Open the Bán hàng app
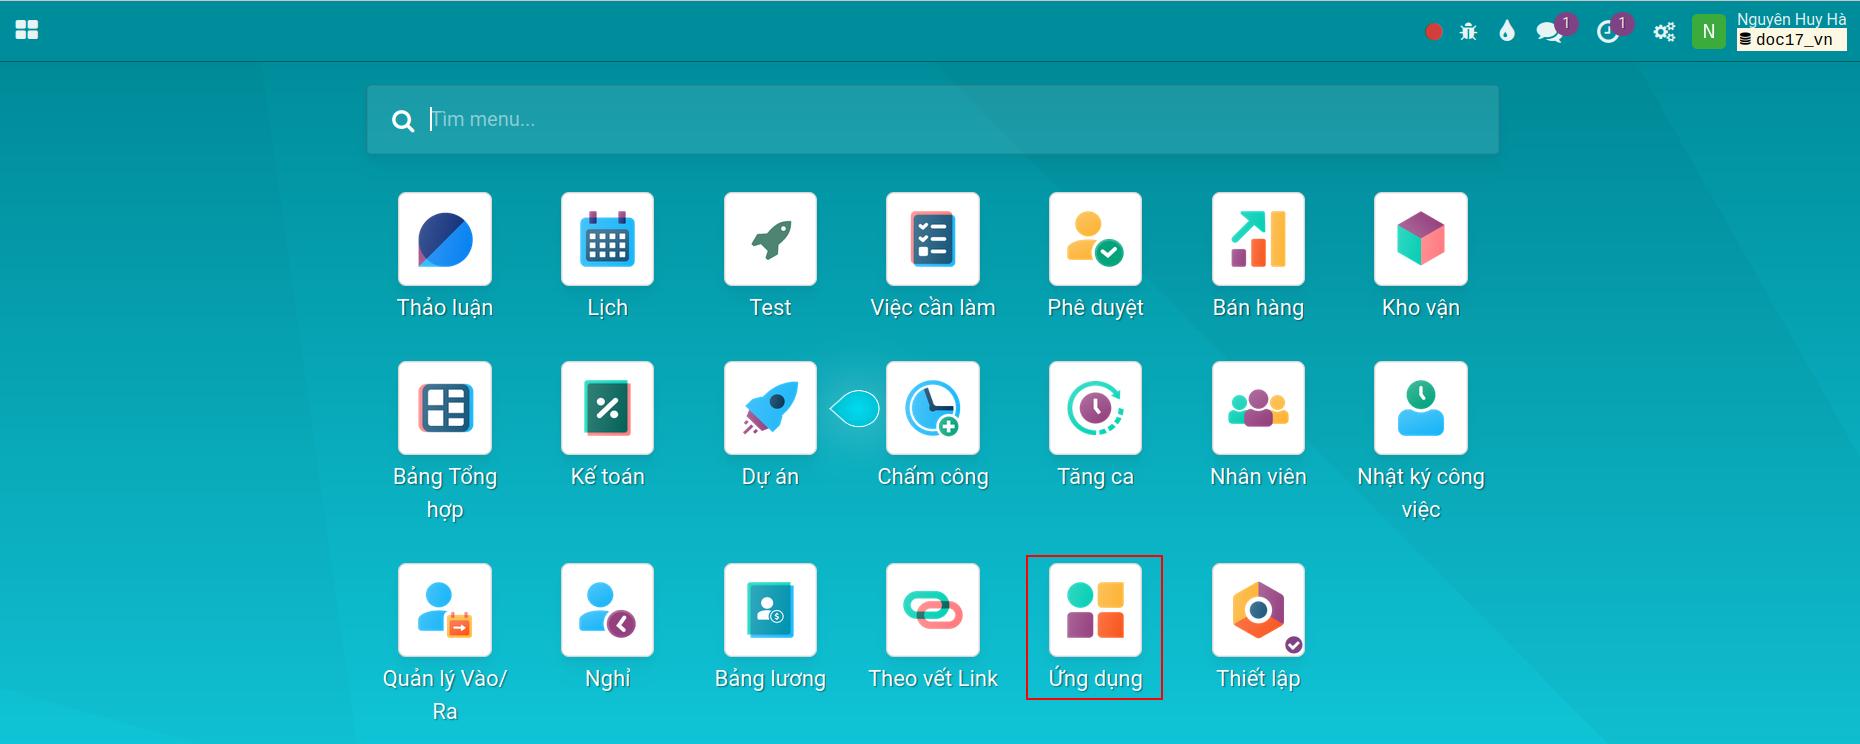The width and height of the screenshot is (1860, 744). click(x=1258, y=239)
